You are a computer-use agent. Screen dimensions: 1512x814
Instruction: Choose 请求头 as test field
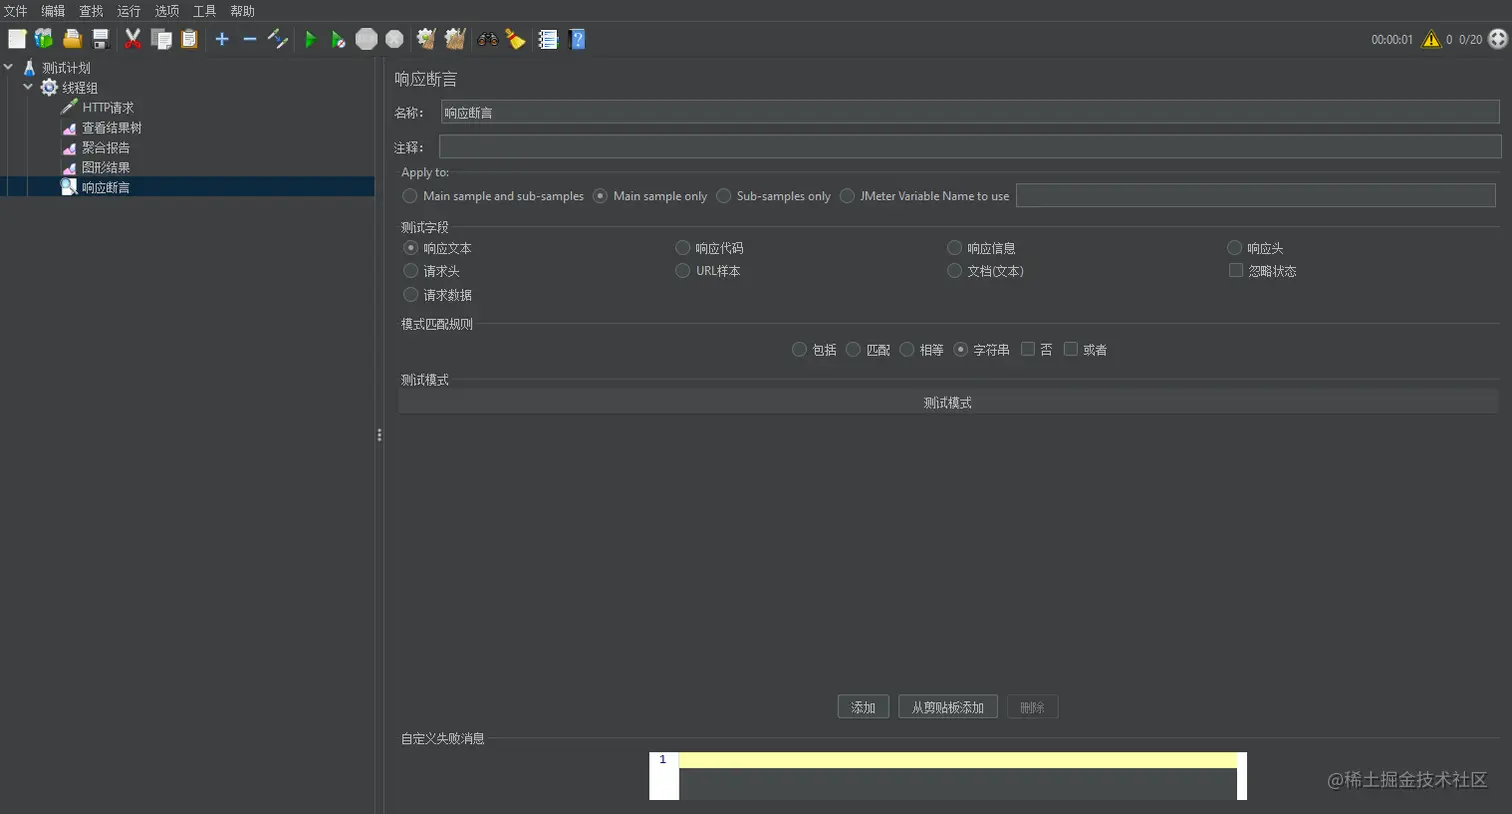point(410,271)
